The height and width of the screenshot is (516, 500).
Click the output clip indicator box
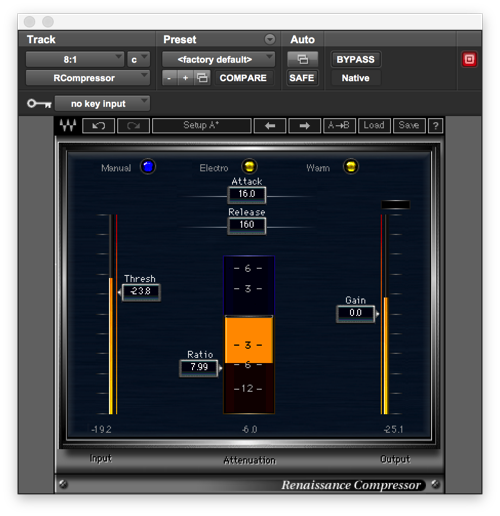click(x=395, y=205)
